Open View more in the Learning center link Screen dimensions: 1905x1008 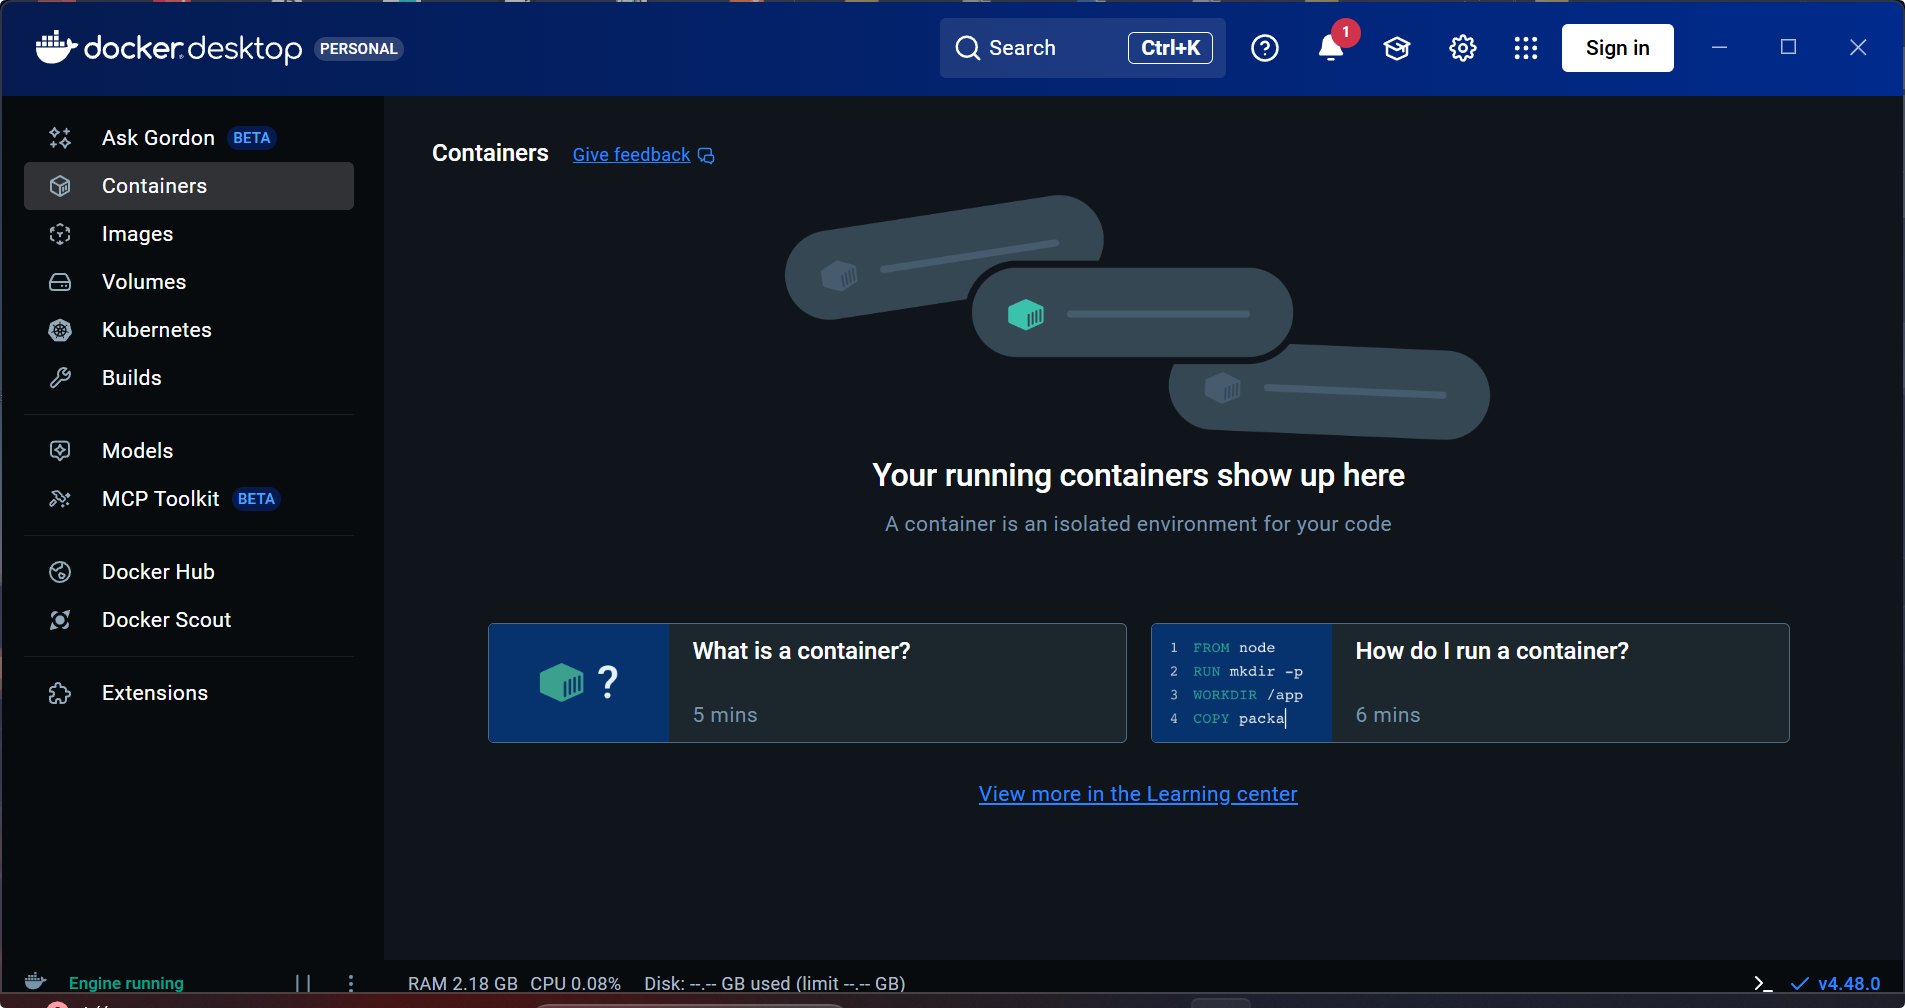click(x=1138, y=794)
